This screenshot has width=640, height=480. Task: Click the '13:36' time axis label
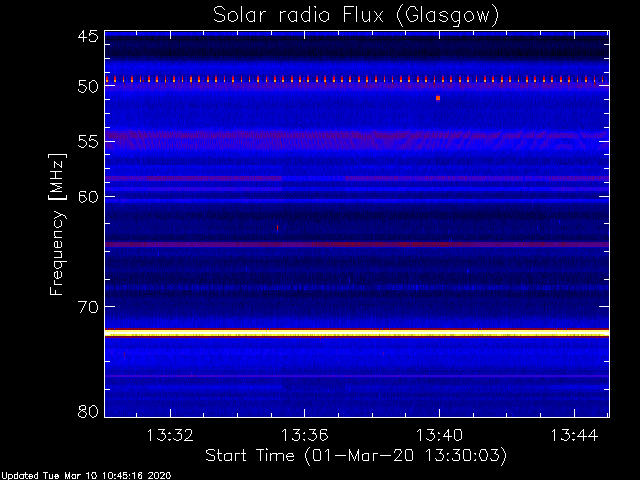tap(304, 436)
